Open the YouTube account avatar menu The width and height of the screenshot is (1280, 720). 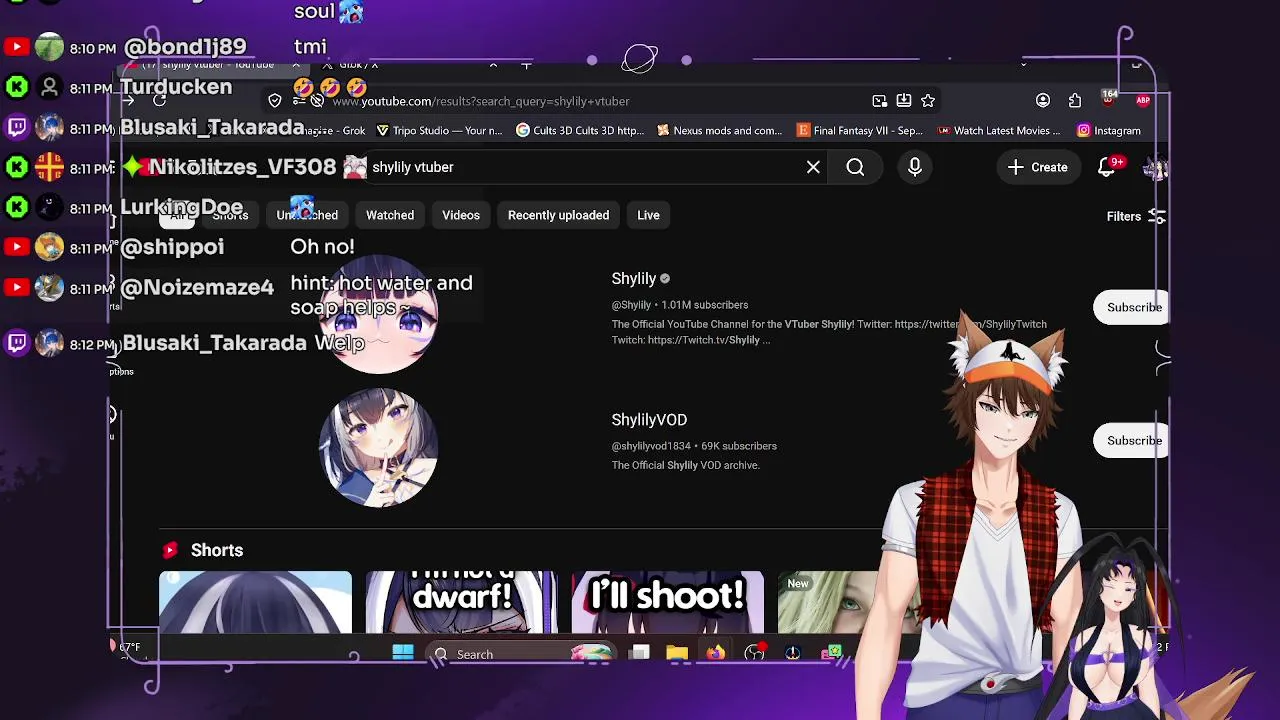click(x=1156, y=168)
